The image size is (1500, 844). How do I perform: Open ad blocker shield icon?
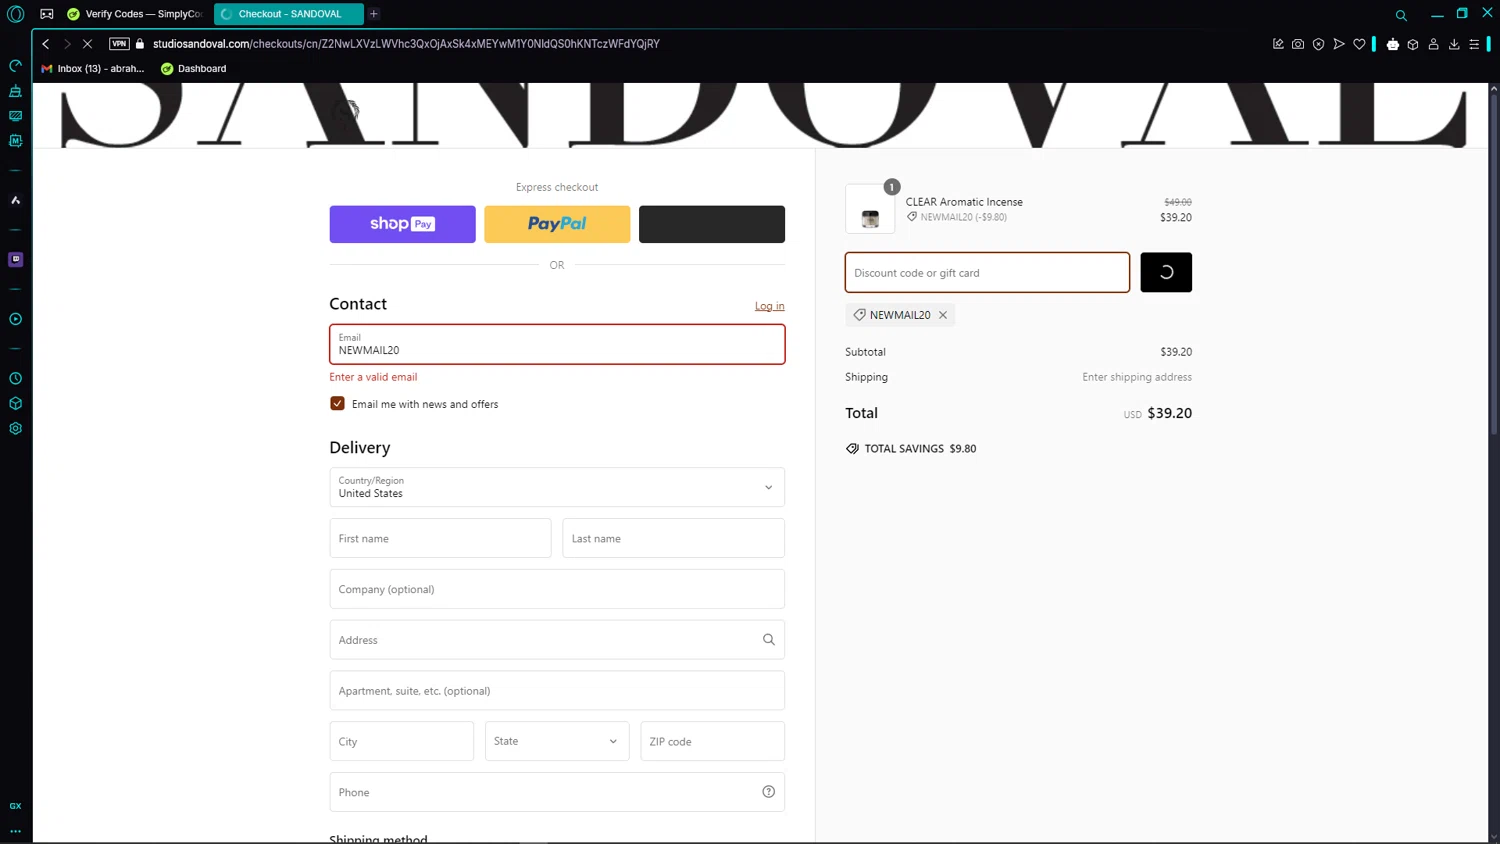1318,44
